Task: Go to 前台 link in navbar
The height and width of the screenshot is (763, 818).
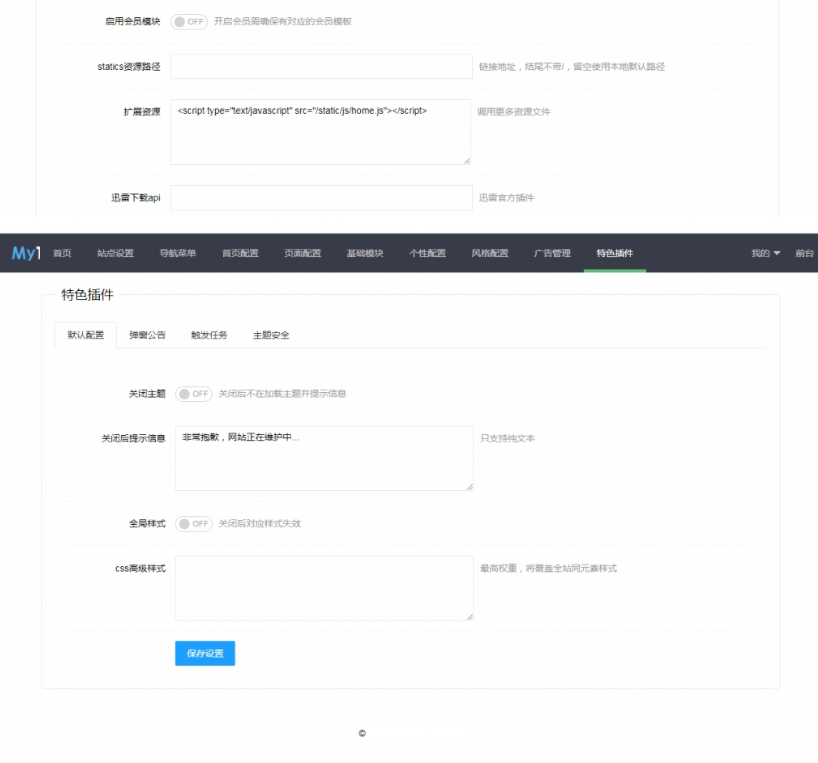Action: click(x=804, y=253)
